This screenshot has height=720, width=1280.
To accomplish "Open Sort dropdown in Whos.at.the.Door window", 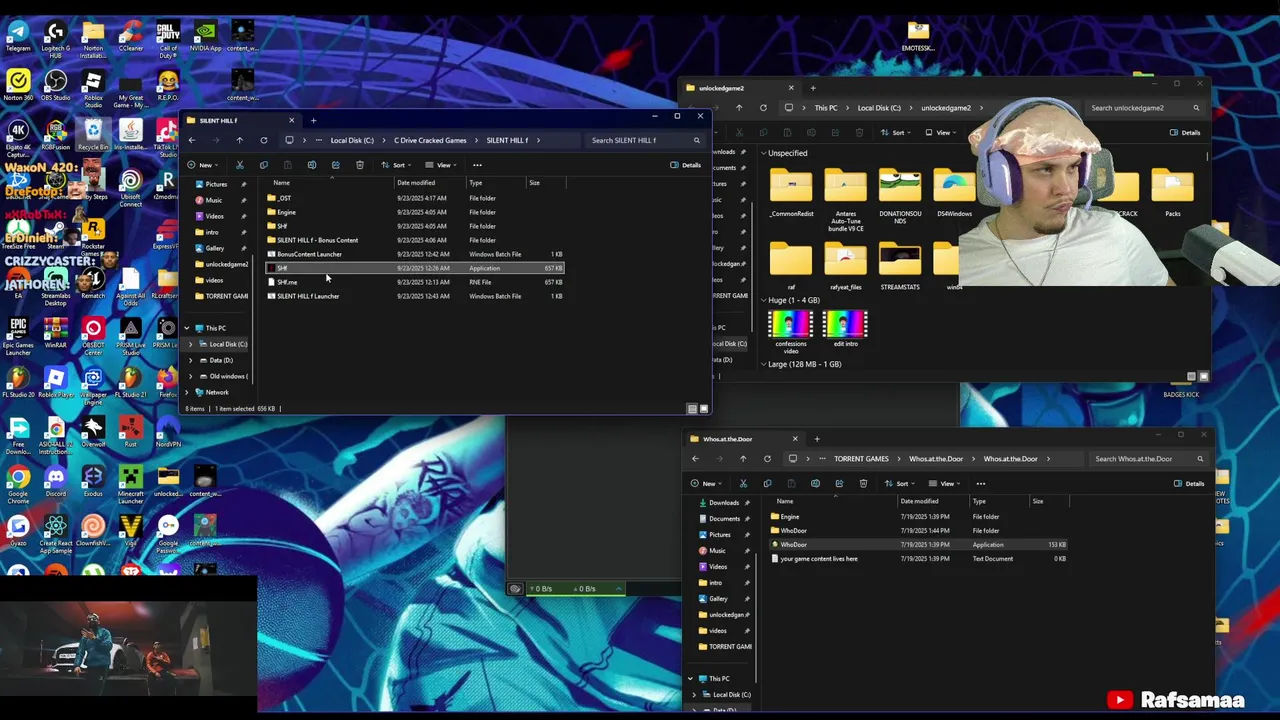I will tap(899, 484).
